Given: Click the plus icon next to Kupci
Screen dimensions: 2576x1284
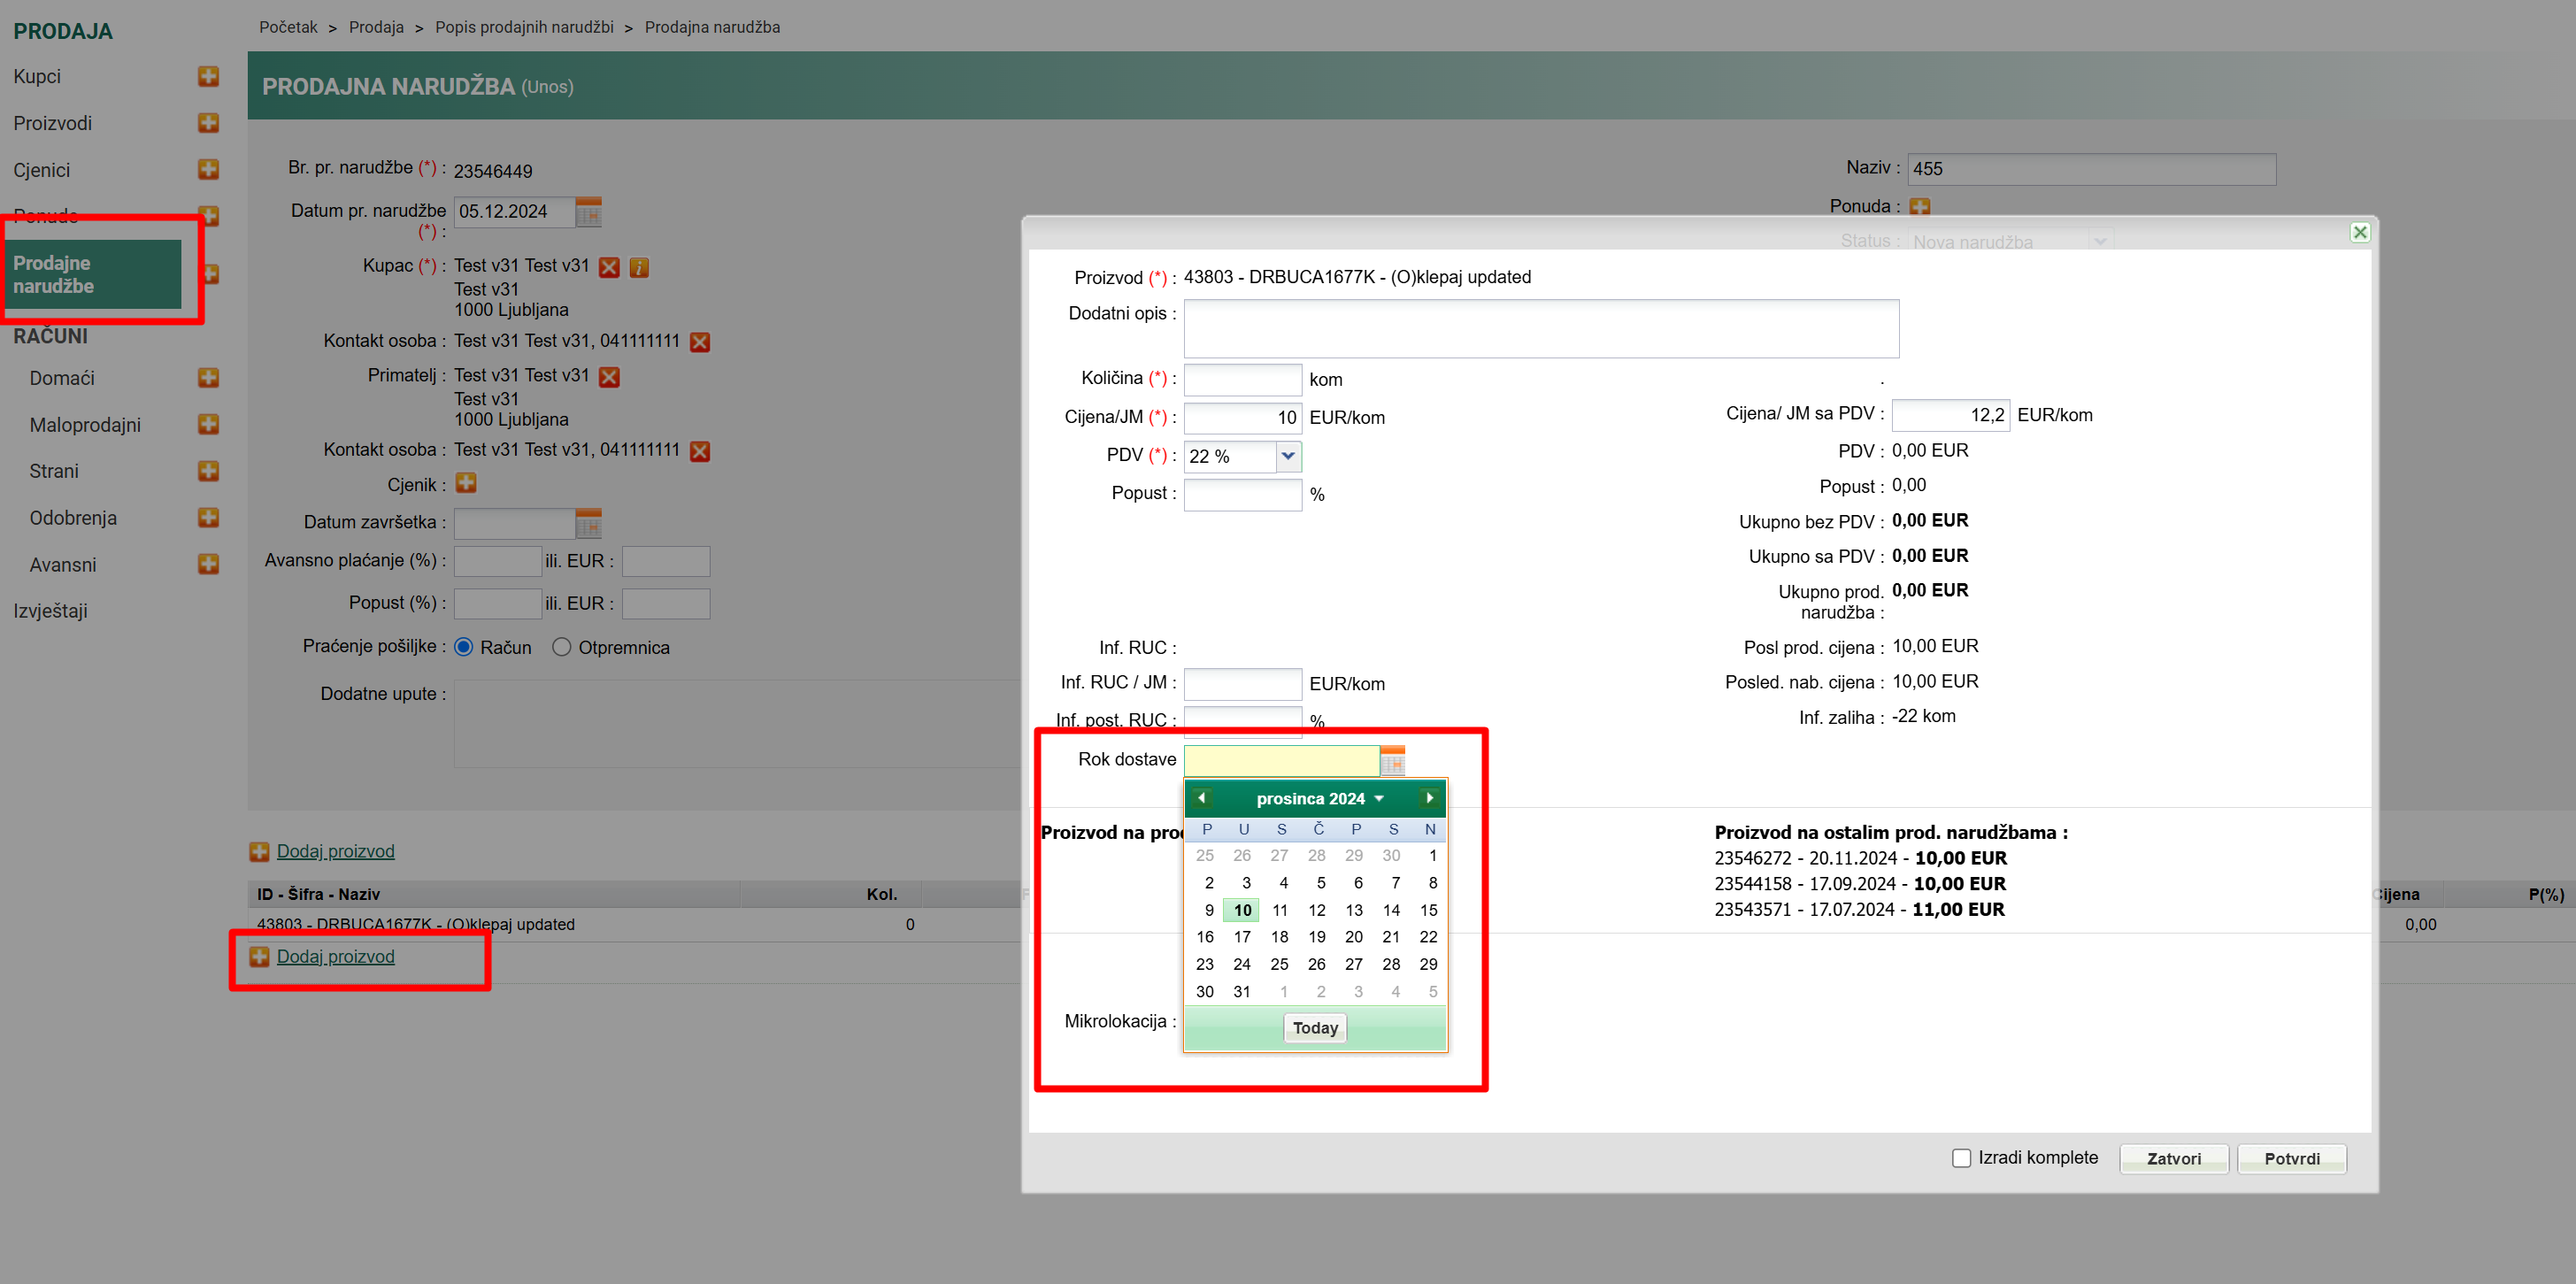Looking at the screenshot, I should [208, 77].
